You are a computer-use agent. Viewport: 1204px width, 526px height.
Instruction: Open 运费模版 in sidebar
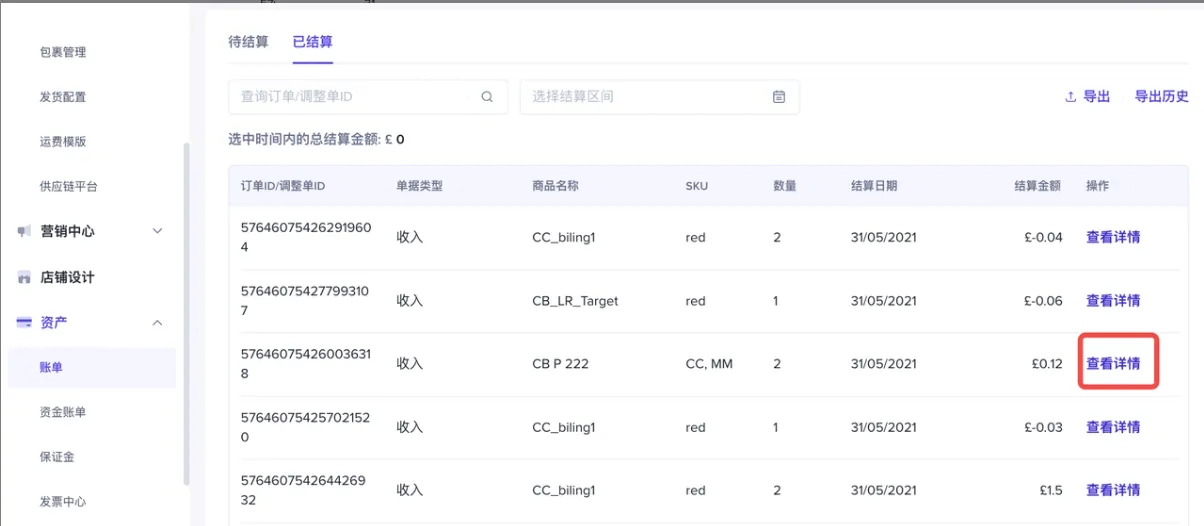click(63, 141)
